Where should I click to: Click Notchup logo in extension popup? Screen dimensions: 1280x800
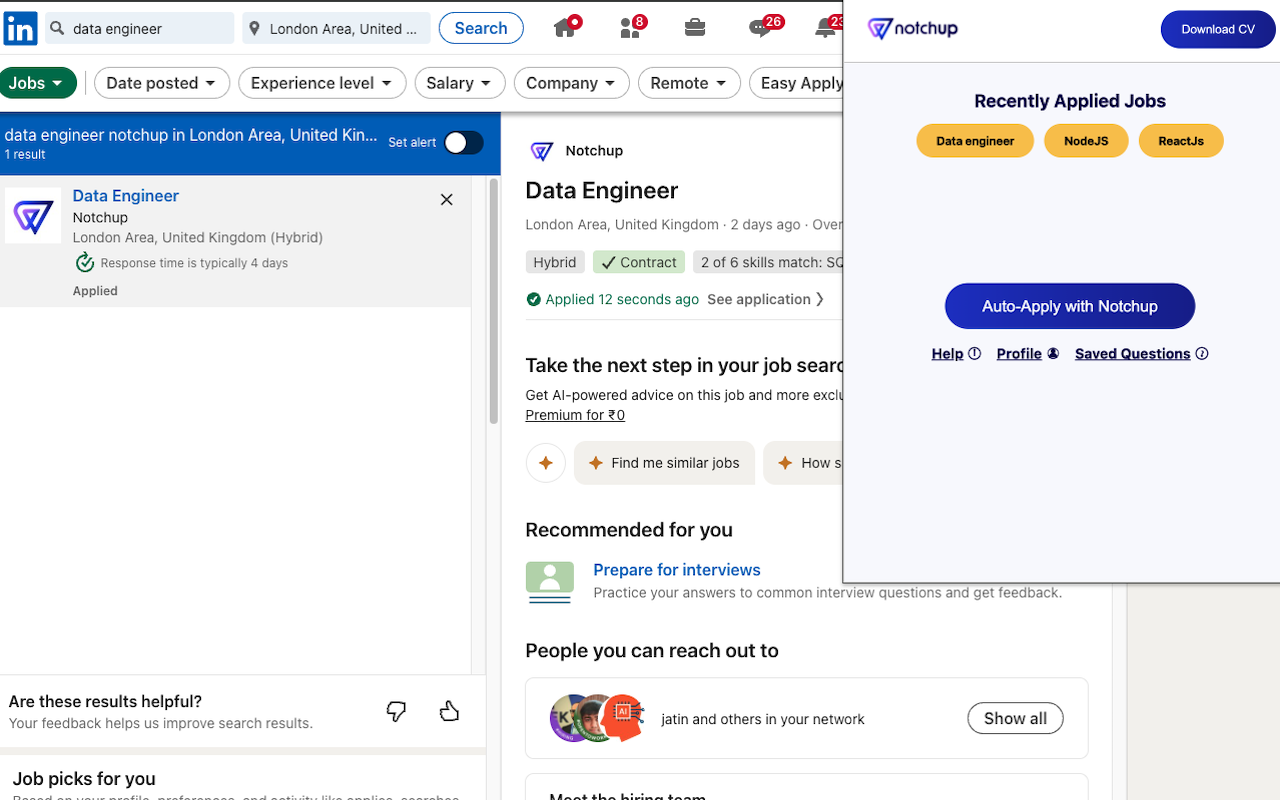coord(913,29)
